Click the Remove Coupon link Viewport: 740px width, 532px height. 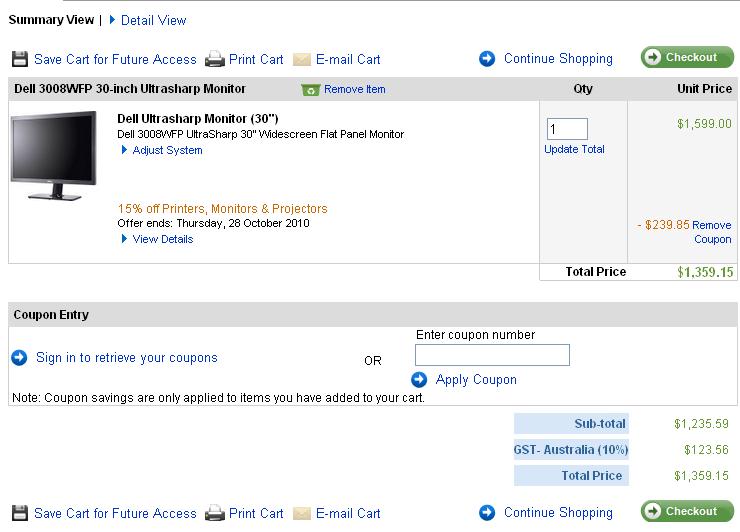click(x=712, y=232)
